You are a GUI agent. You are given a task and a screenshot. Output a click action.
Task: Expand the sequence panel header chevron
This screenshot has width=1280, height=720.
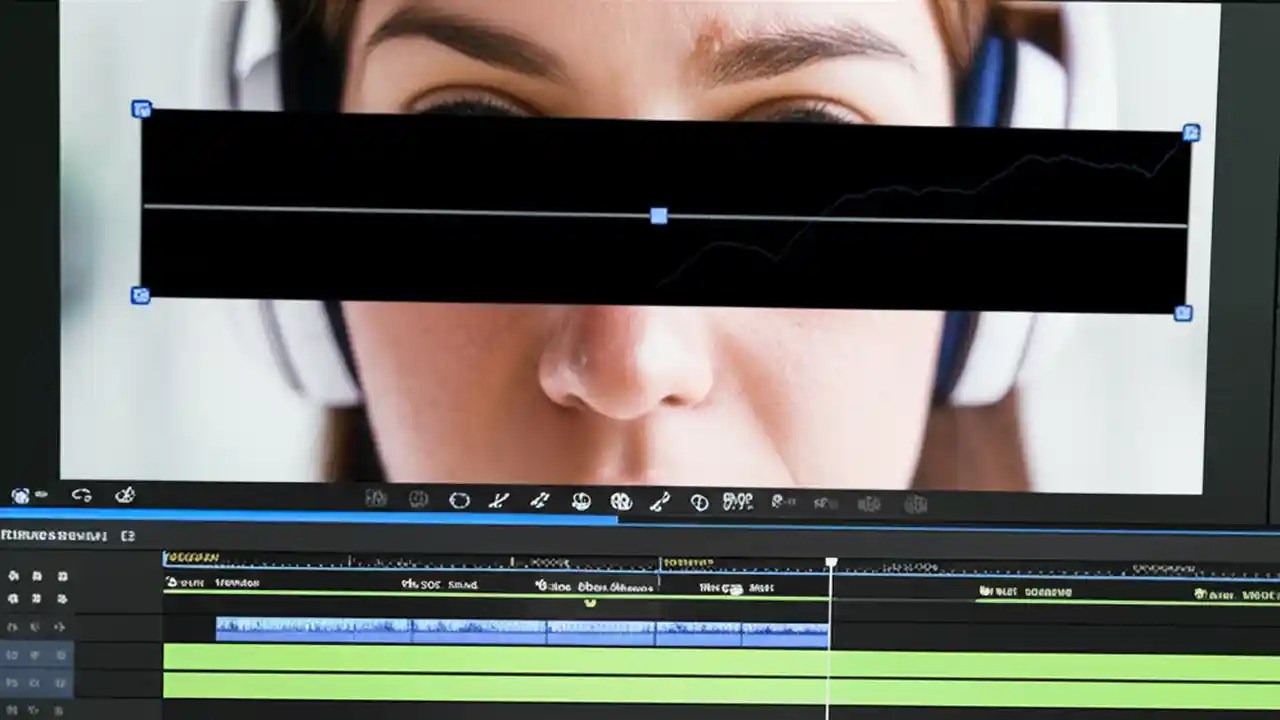pos(126,534)
